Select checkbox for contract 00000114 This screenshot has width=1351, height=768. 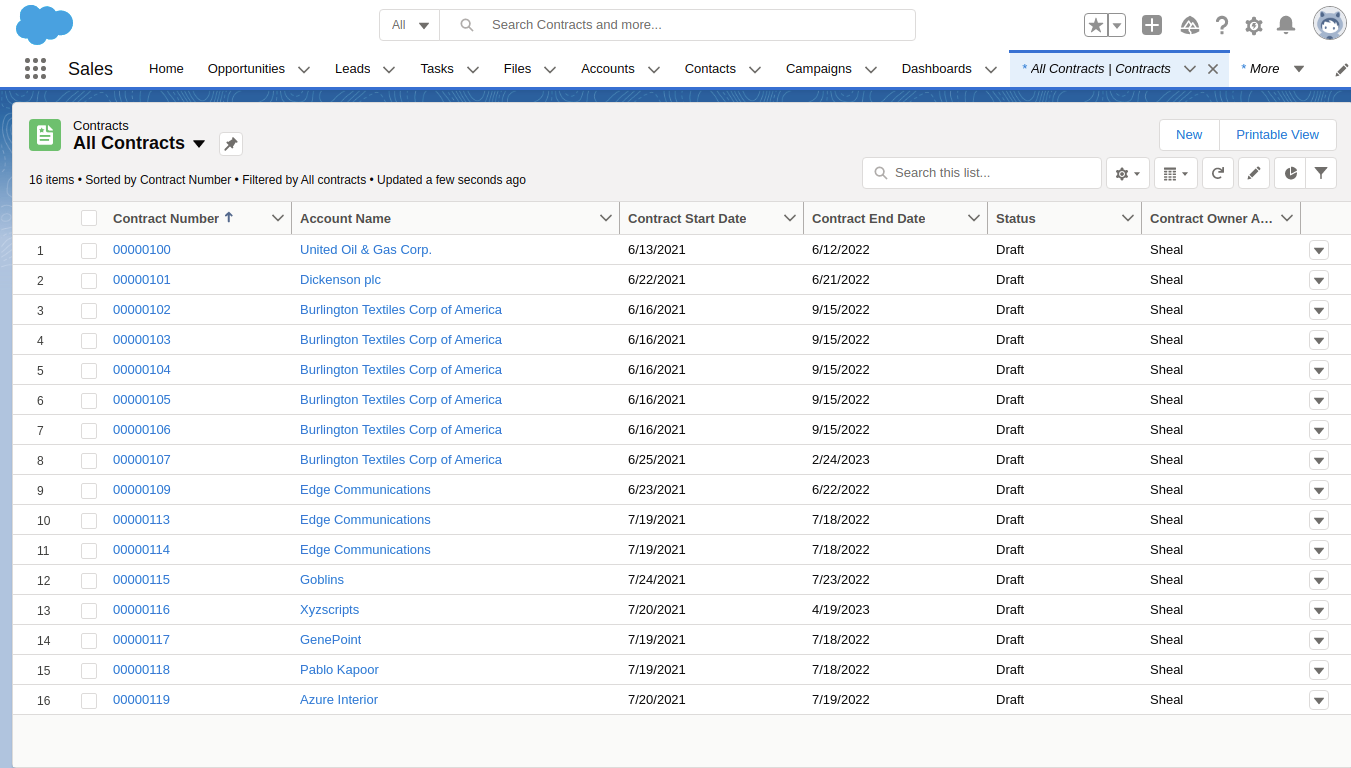point(89,551)
